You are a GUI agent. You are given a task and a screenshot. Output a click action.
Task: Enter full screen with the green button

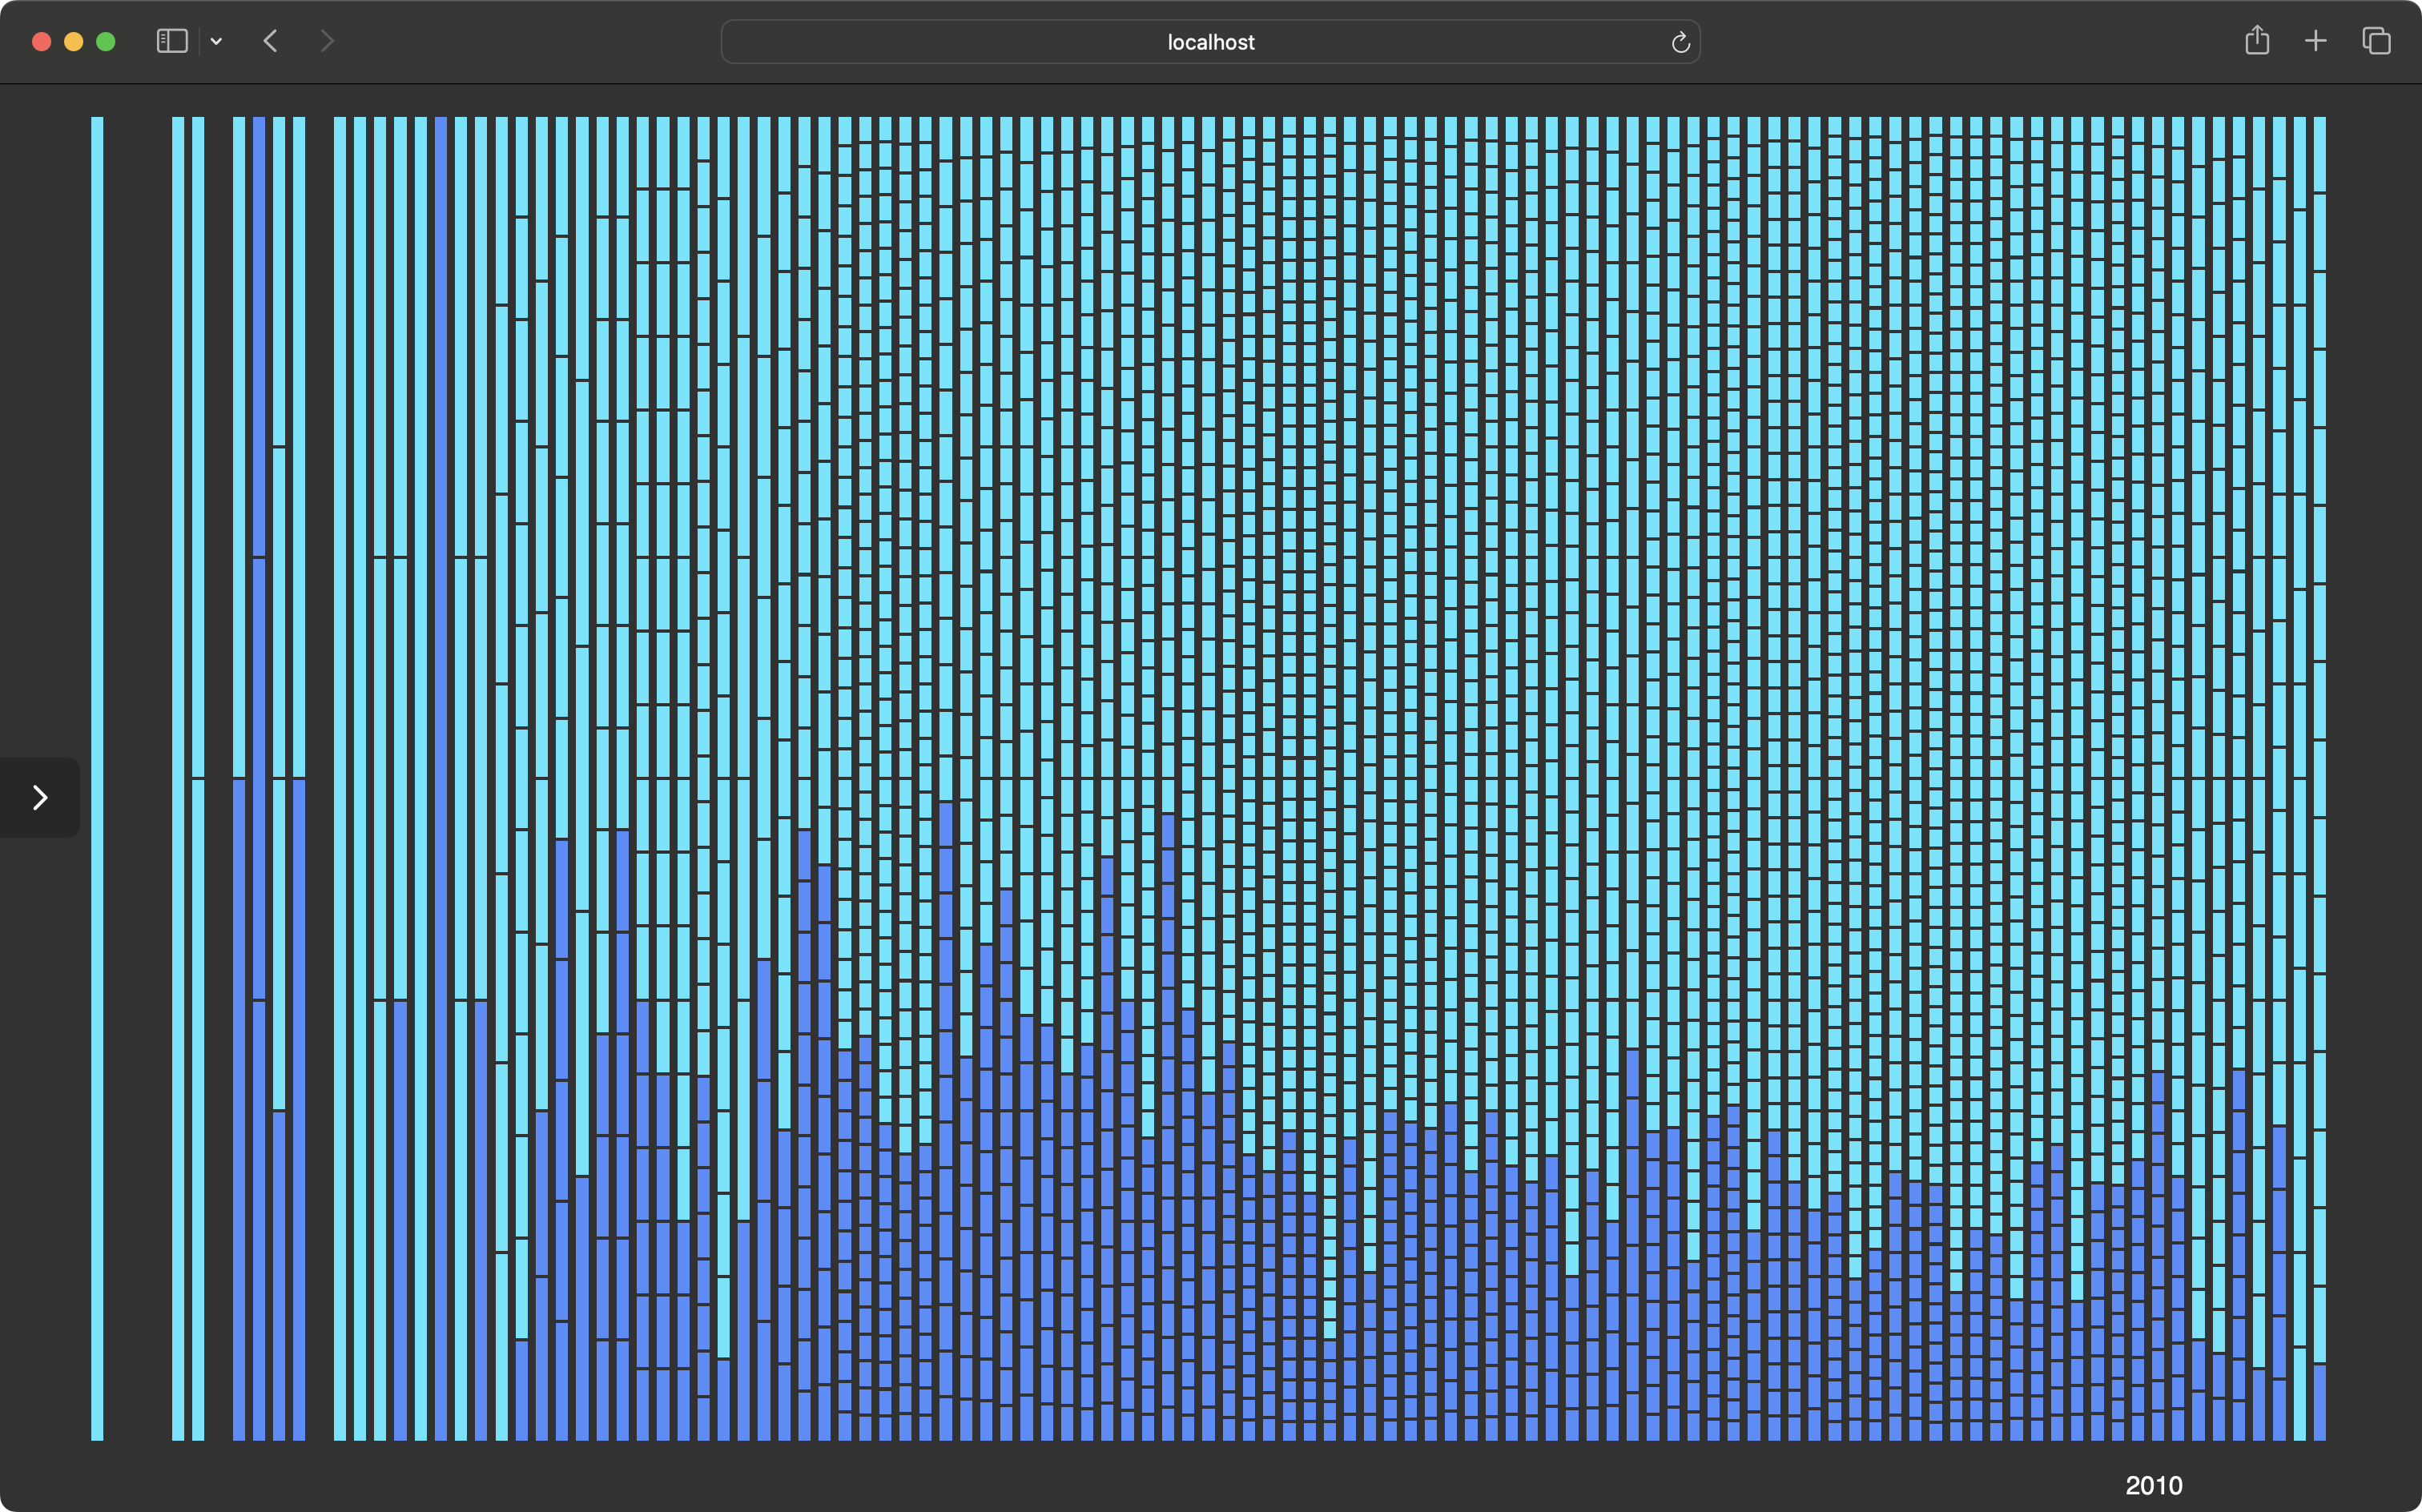[x=105, y=41]
